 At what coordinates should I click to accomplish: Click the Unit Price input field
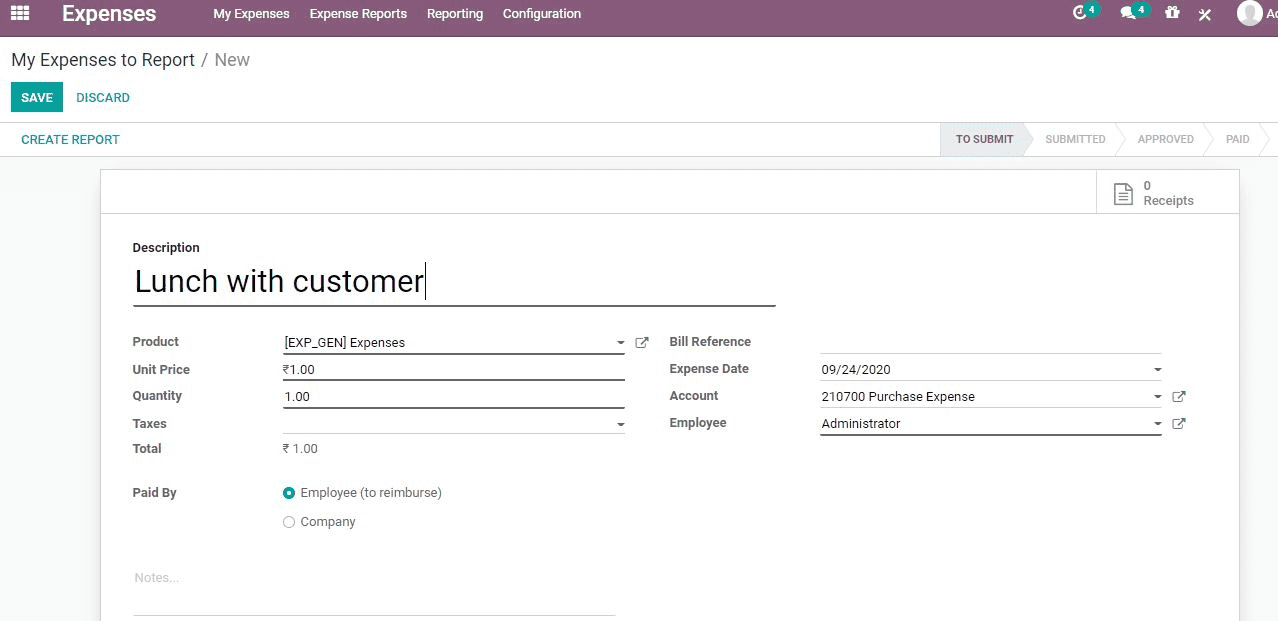point(454,370)
